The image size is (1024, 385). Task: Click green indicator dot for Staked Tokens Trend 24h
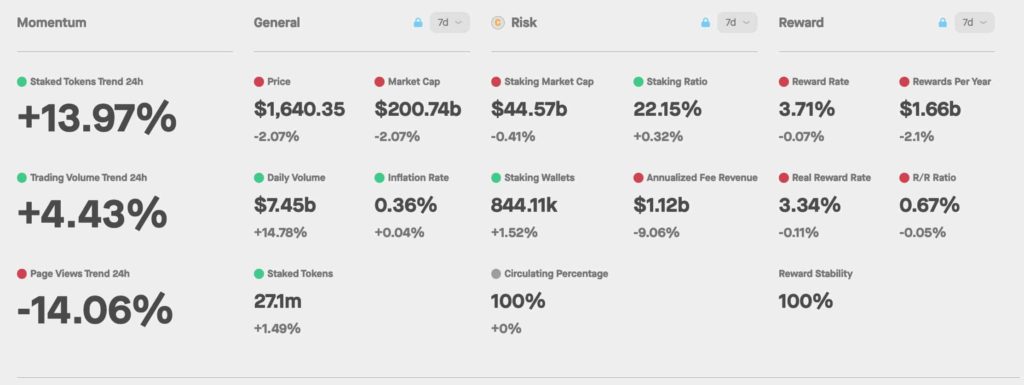coord(22,82)
